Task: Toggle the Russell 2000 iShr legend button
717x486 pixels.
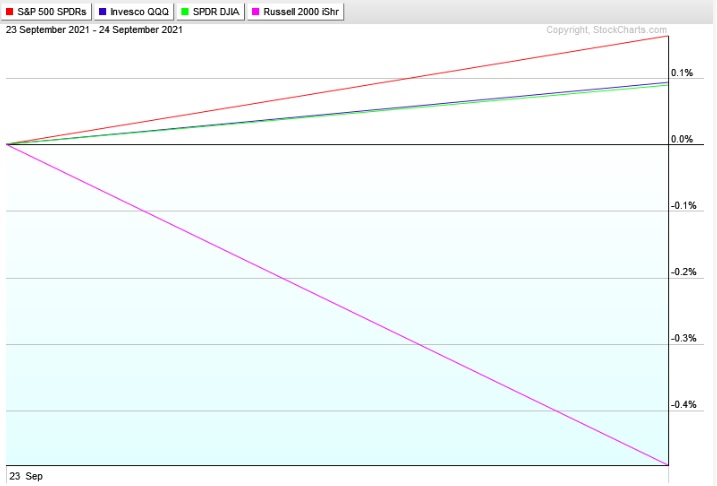Action: pyautogui.click(x=295, y=11)
